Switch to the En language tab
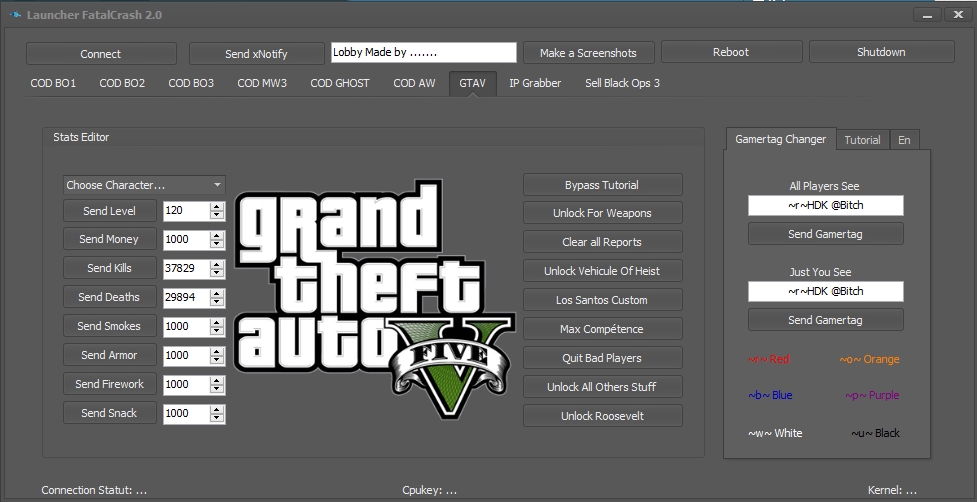 [x=904, y=140]
